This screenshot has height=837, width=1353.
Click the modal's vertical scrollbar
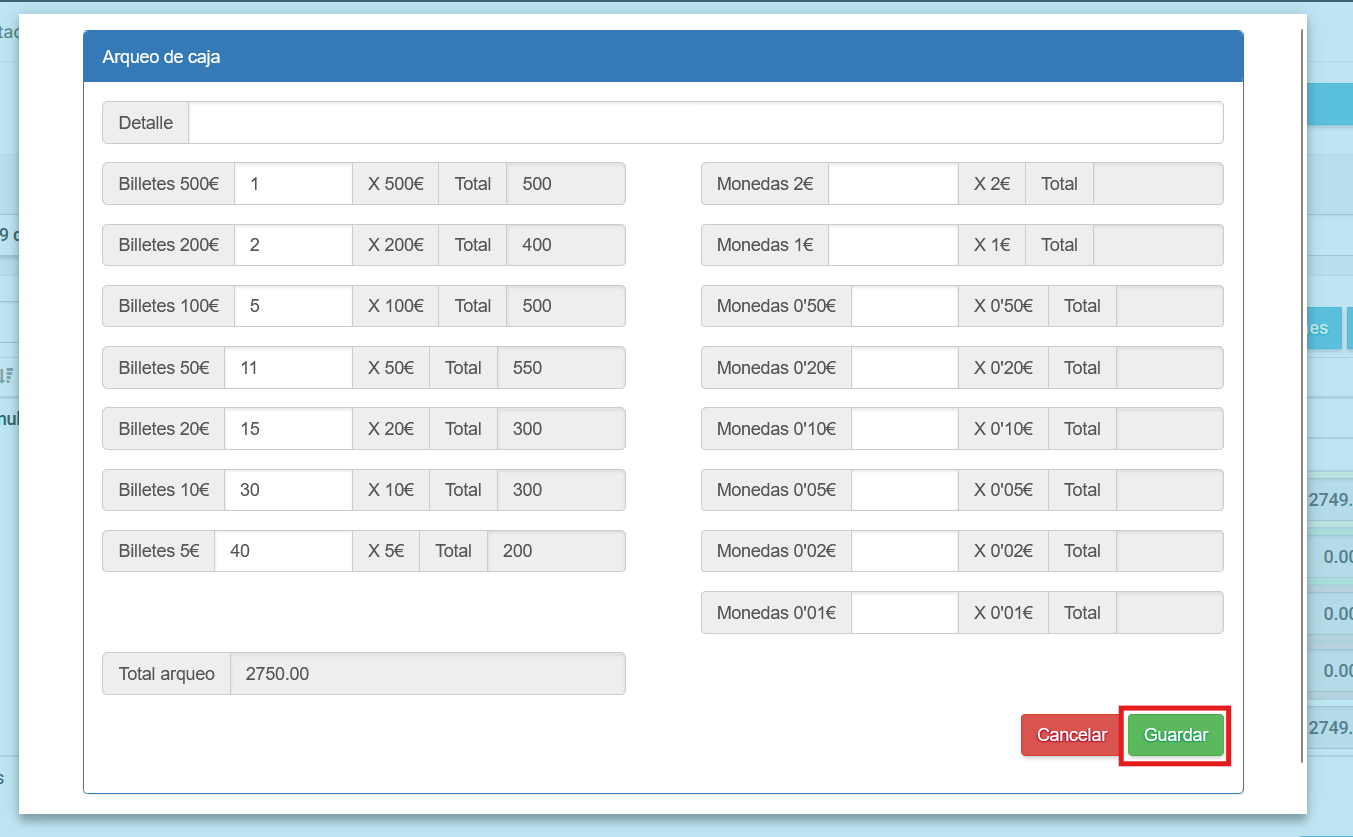tap(1301, 400)
